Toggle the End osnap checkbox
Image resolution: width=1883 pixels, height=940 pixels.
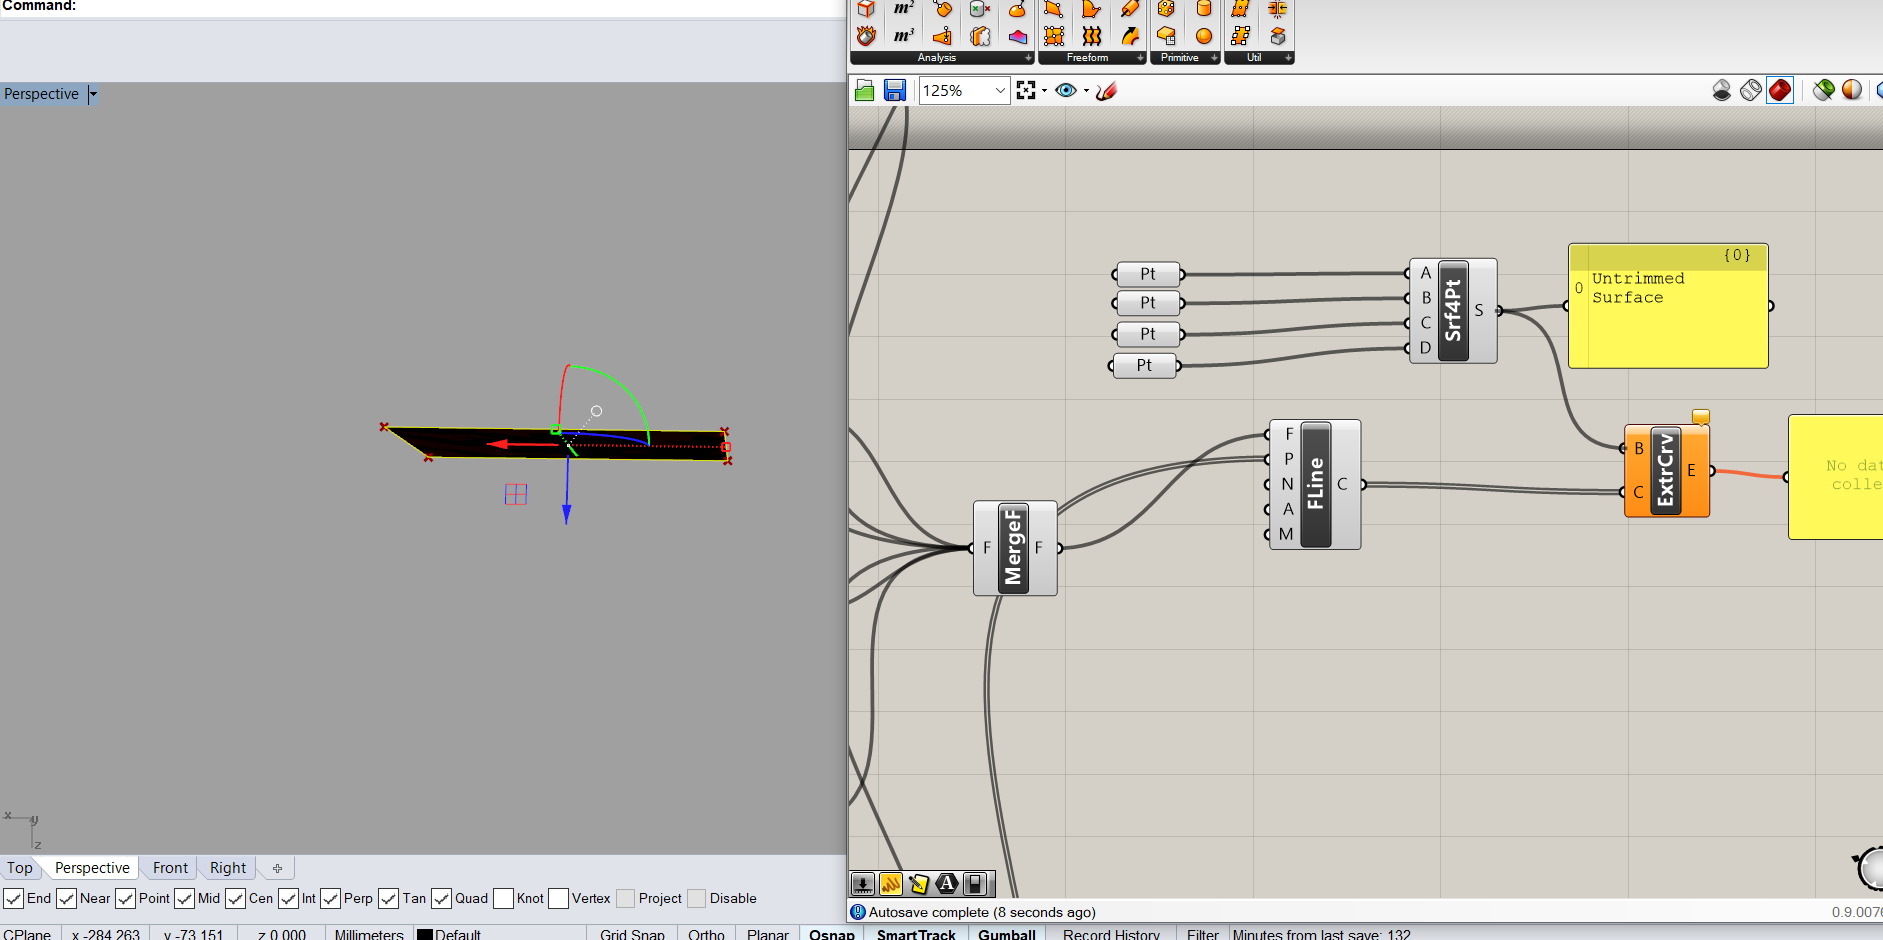tap(14, 899)
